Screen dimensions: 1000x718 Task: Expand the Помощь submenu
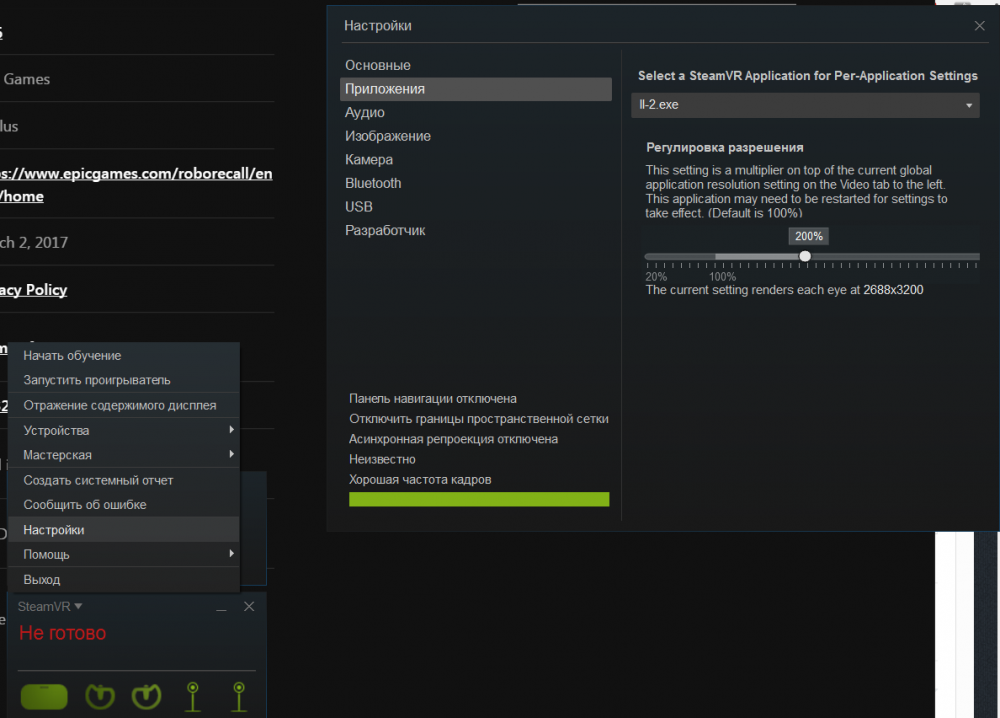[120, 554]
